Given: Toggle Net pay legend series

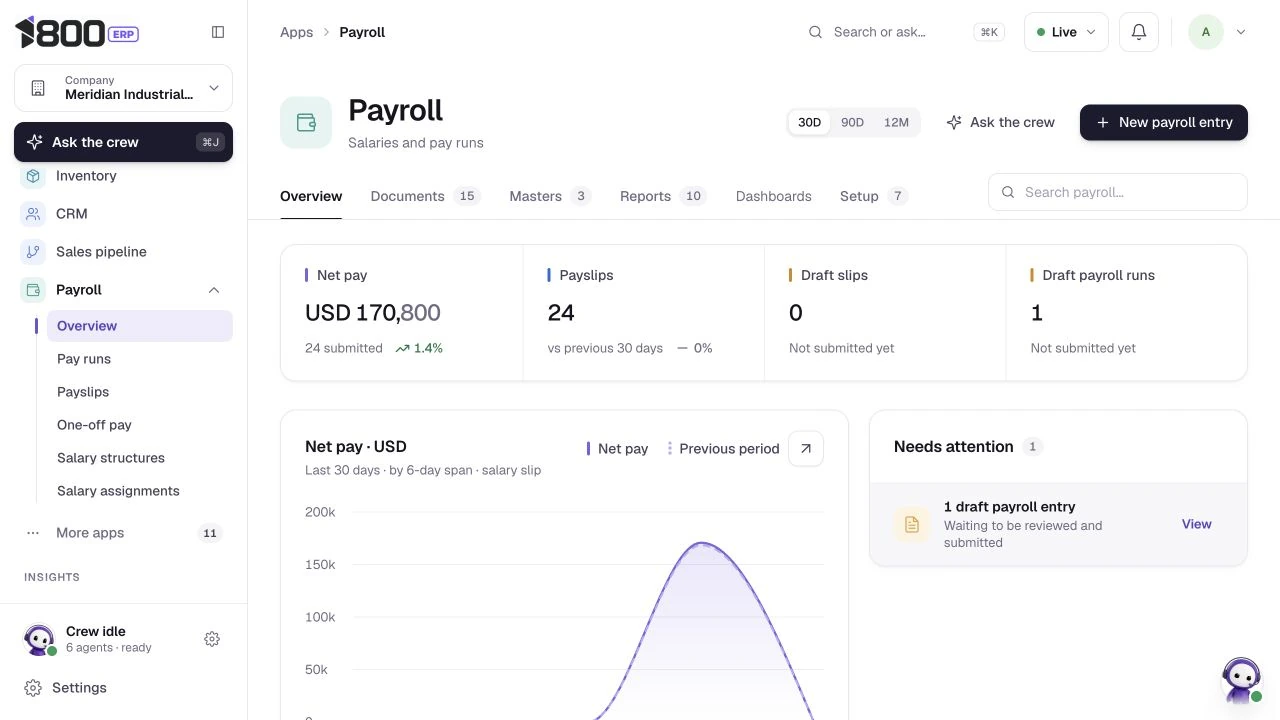Looking at the screenshot, I should [617, 449].
